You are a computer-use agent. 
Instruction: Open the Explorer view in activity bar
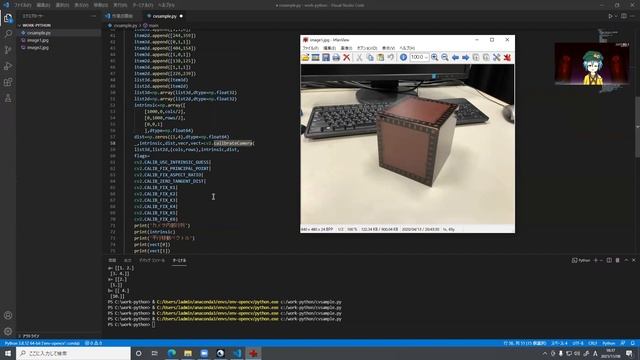8,18
